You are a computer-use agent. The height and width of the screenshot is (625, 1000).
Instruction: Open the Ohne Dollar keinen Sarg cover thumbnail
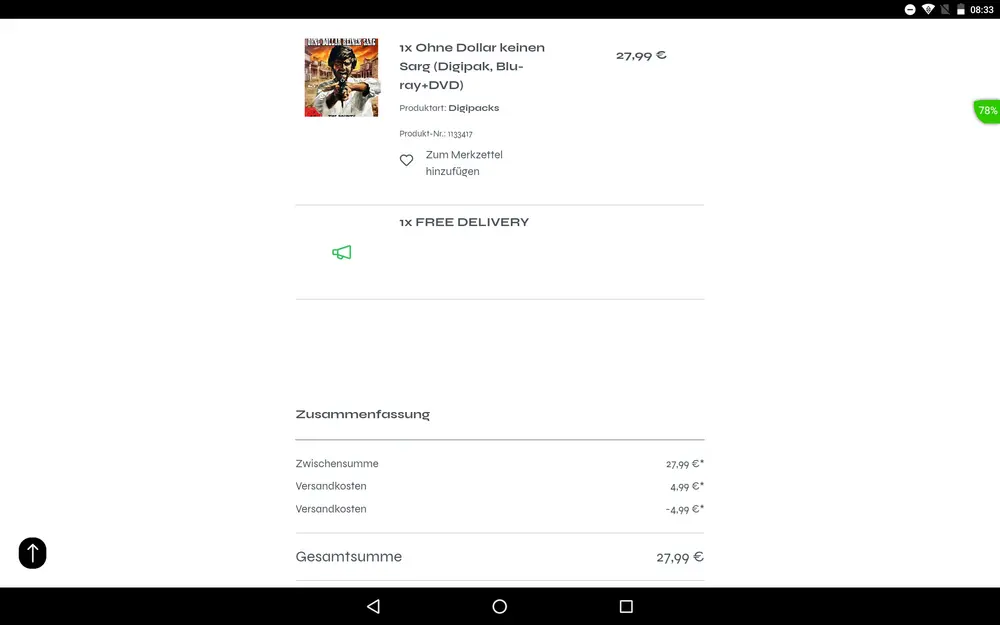click(x=341, y=77)
